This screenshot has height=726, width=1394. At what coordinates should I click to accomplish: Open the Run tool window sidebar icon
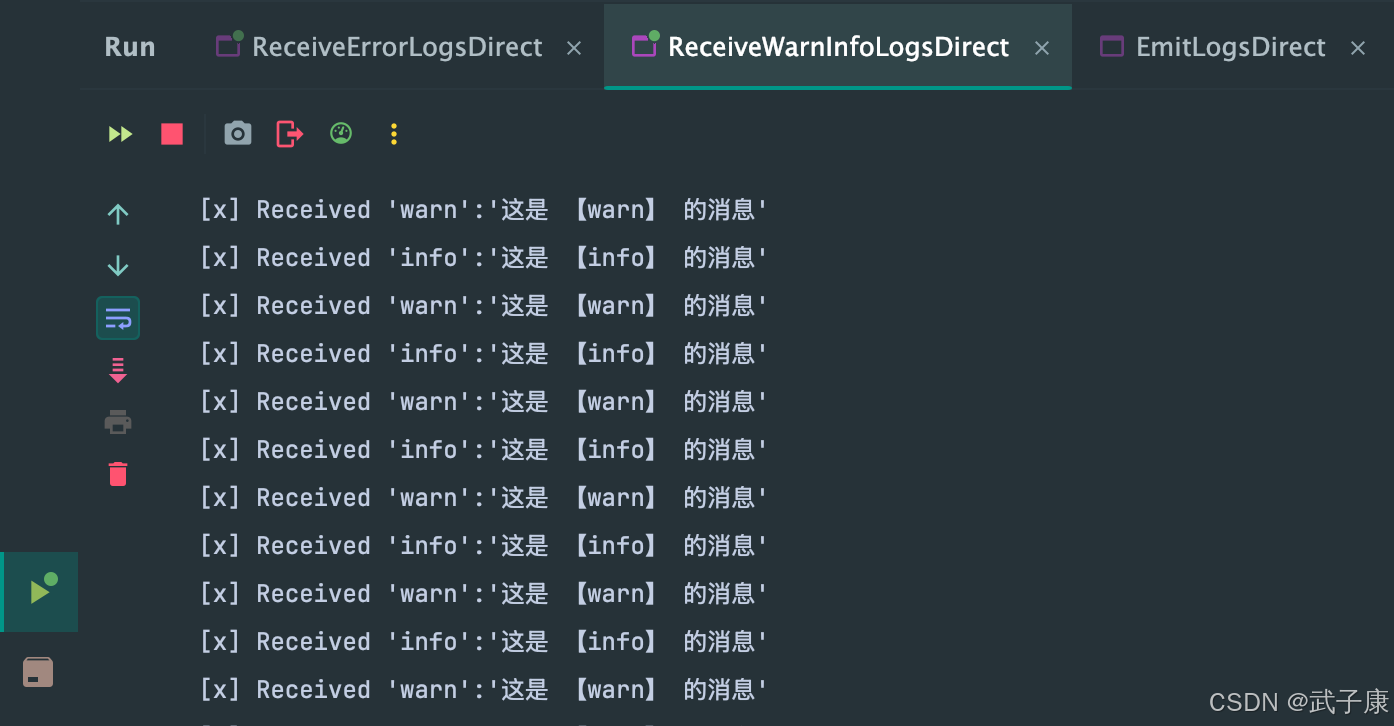click(39, 591)
